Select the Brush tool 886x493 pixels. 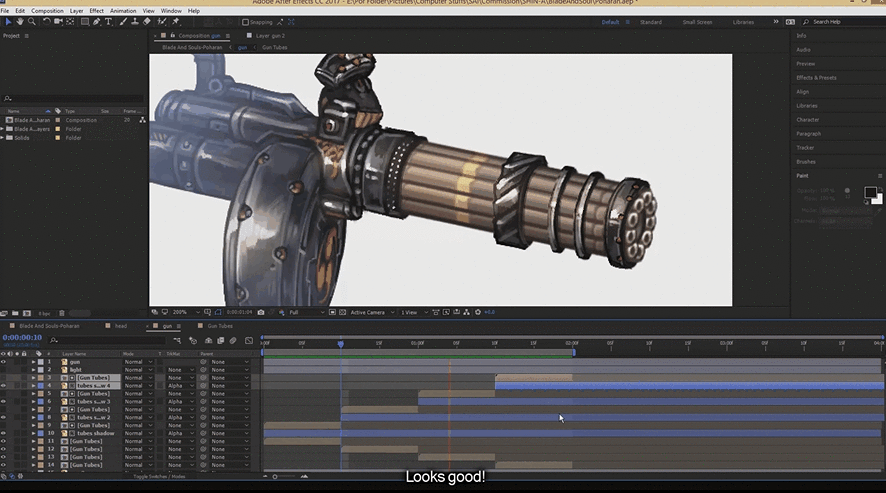(123, 21)
